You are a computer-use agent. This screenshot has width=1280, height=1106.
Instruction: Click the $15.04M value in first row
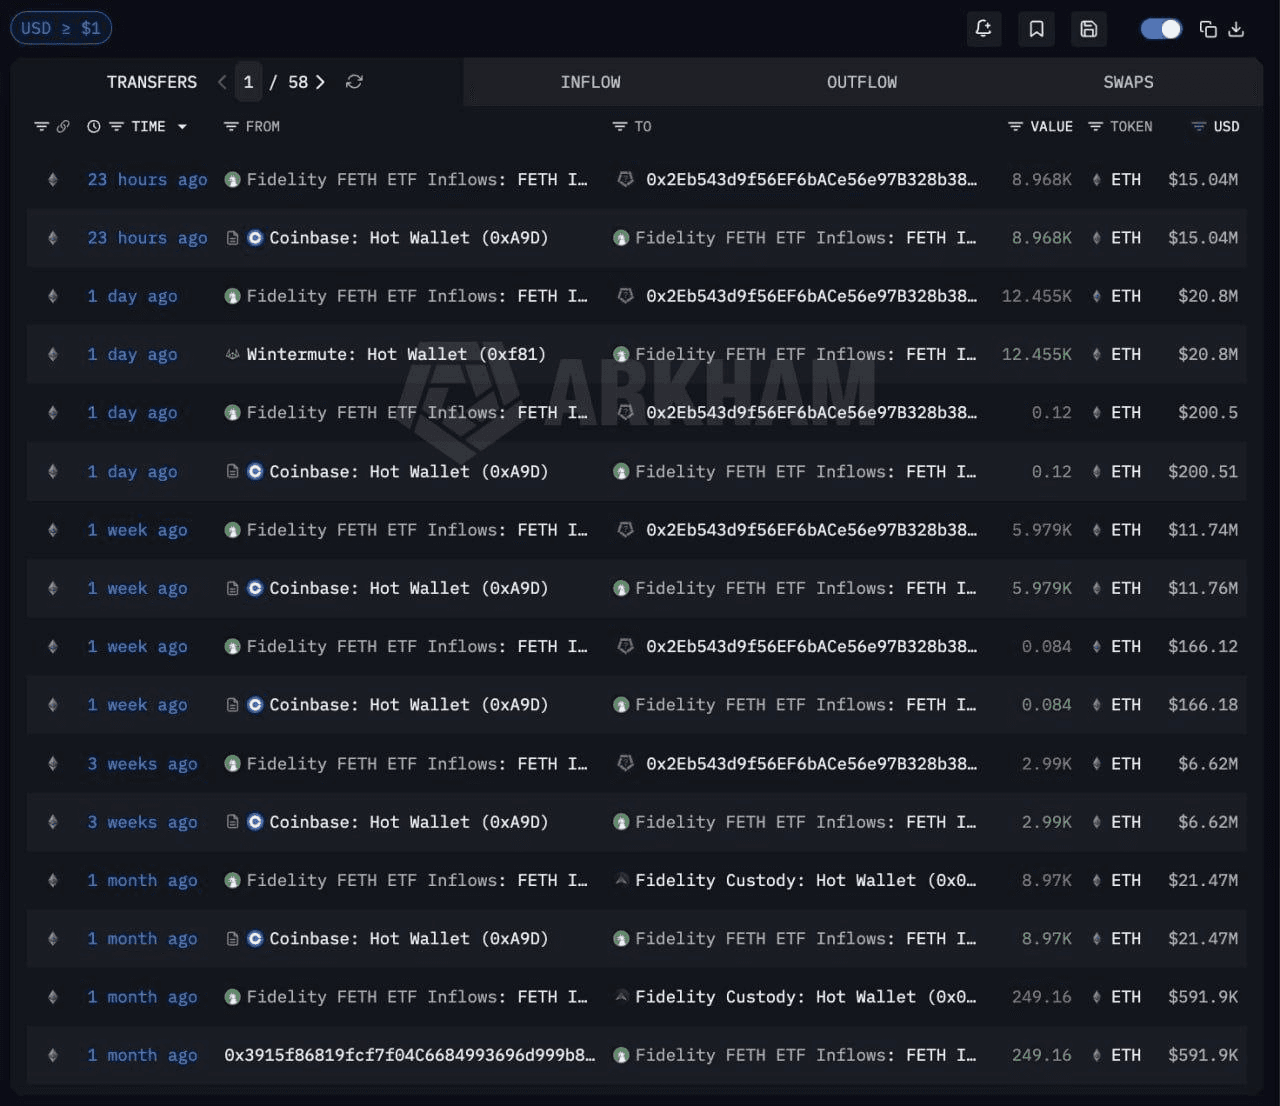coord(1203,180)
